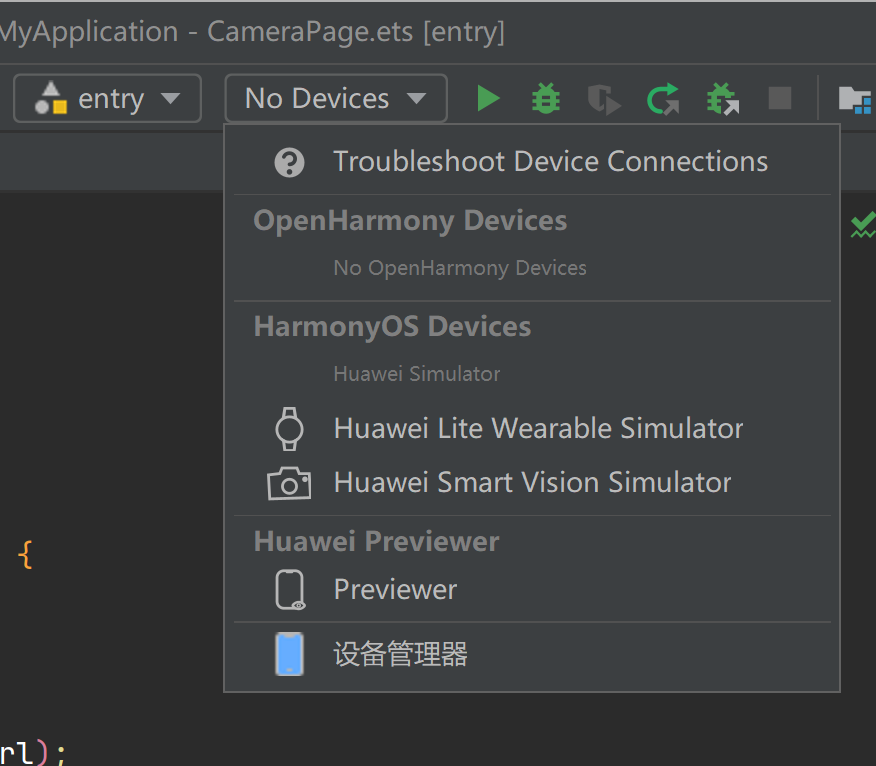Choose Huawei Smart Vision Simulator
Image resolution: width=876 pixels, height=766 pixels.
pos(532,483)
